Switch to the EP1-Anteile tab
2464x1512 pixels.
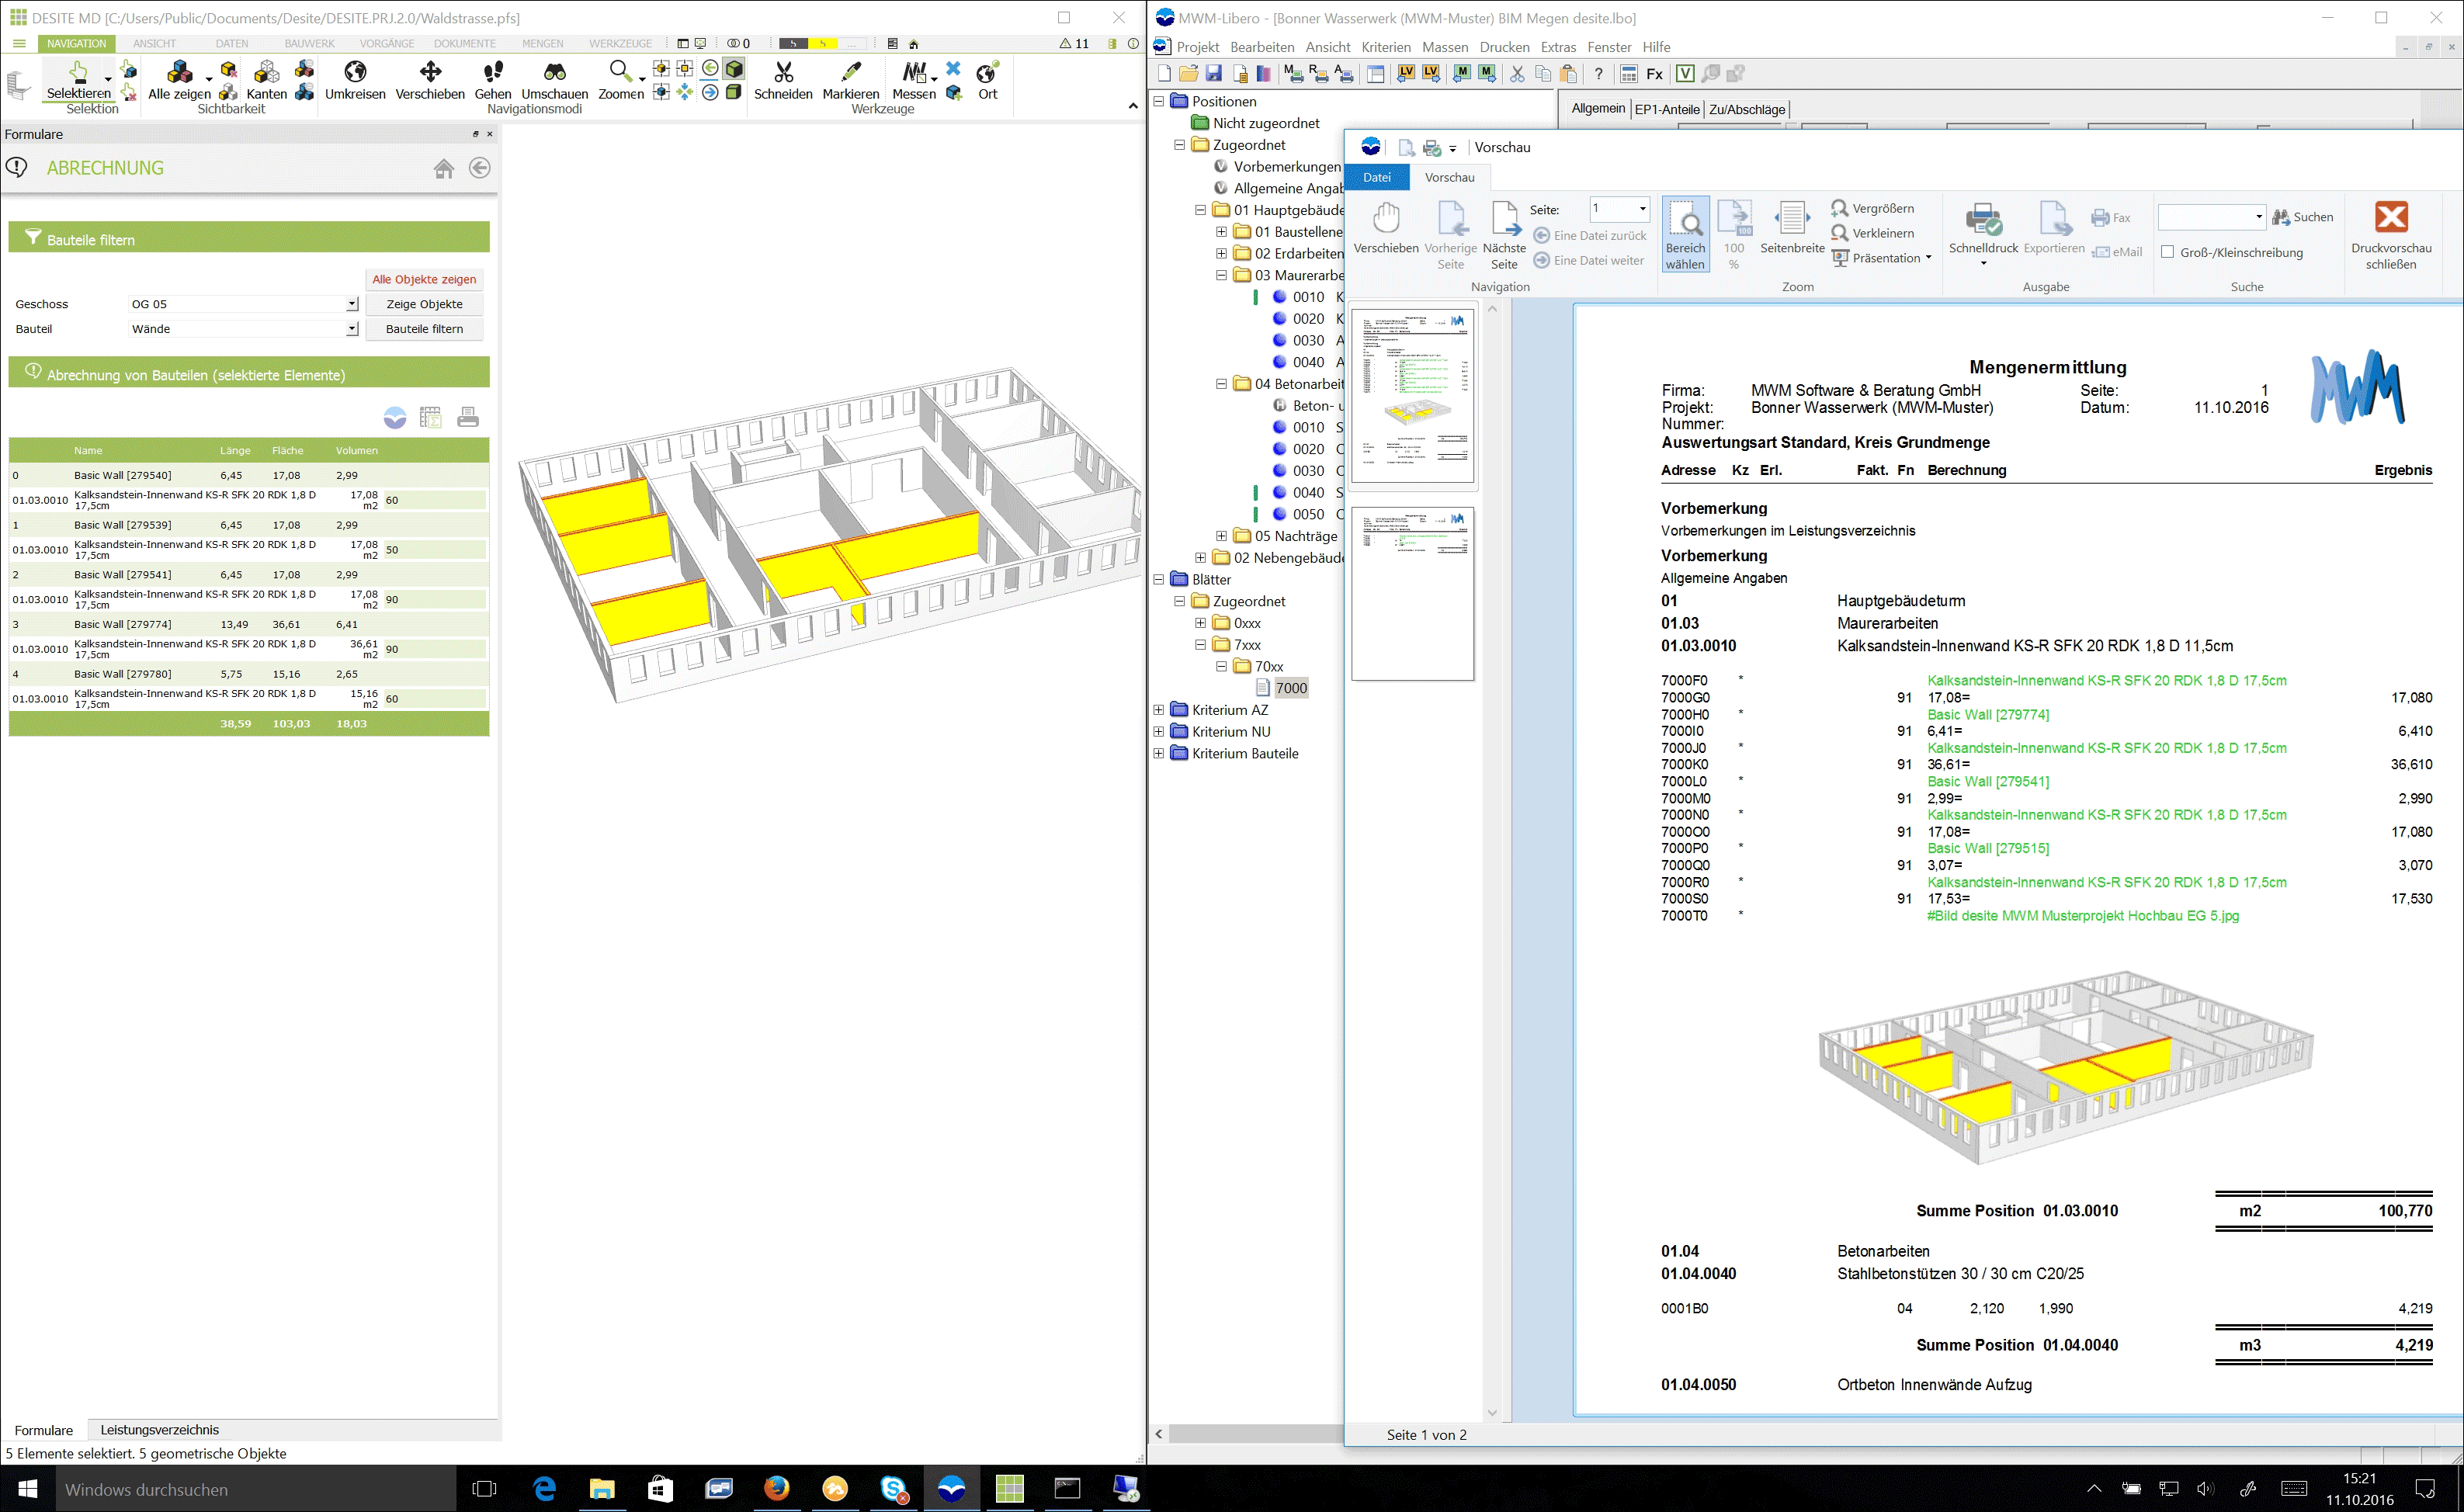point(1667,109)
